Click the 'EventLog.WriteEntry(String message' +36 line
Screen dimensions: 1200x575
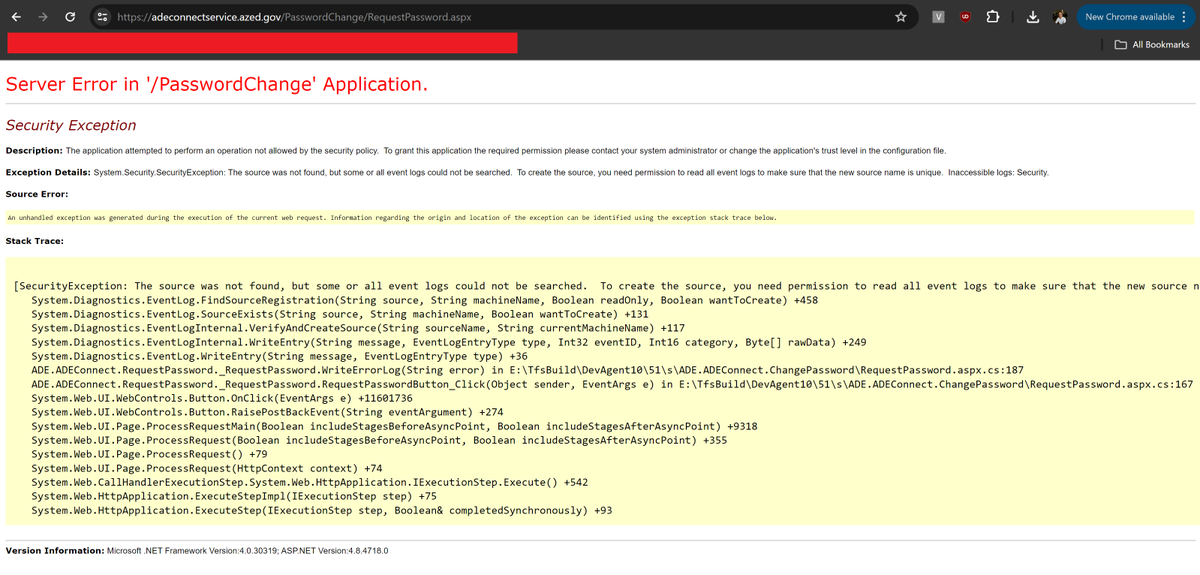[x=279, y=356]
